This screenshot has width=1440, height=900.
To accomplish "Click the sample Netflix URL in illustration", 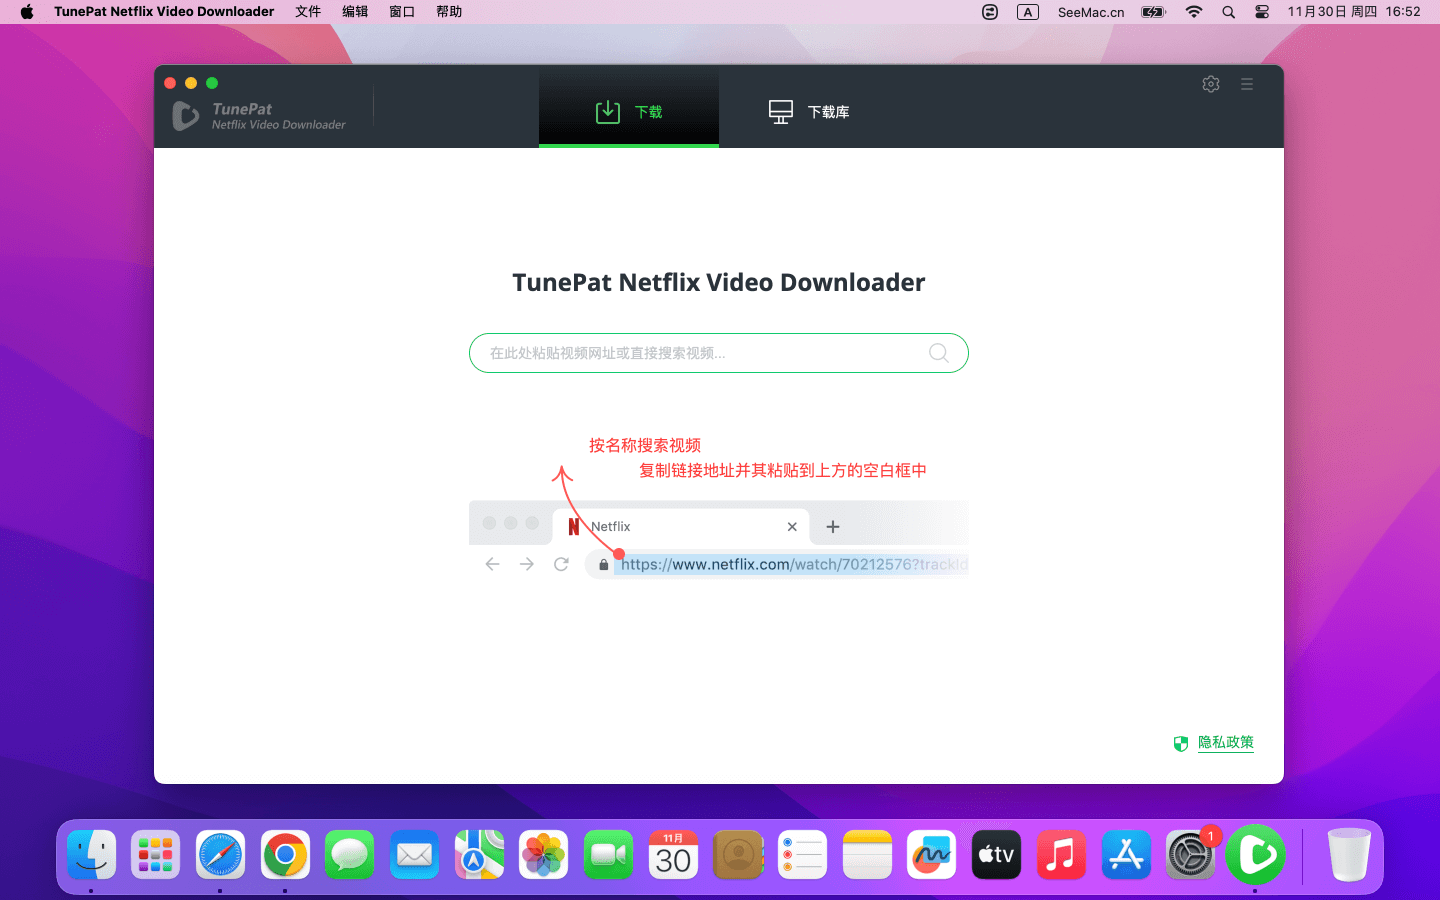I will pyautogui.click(x=794, y=564).
